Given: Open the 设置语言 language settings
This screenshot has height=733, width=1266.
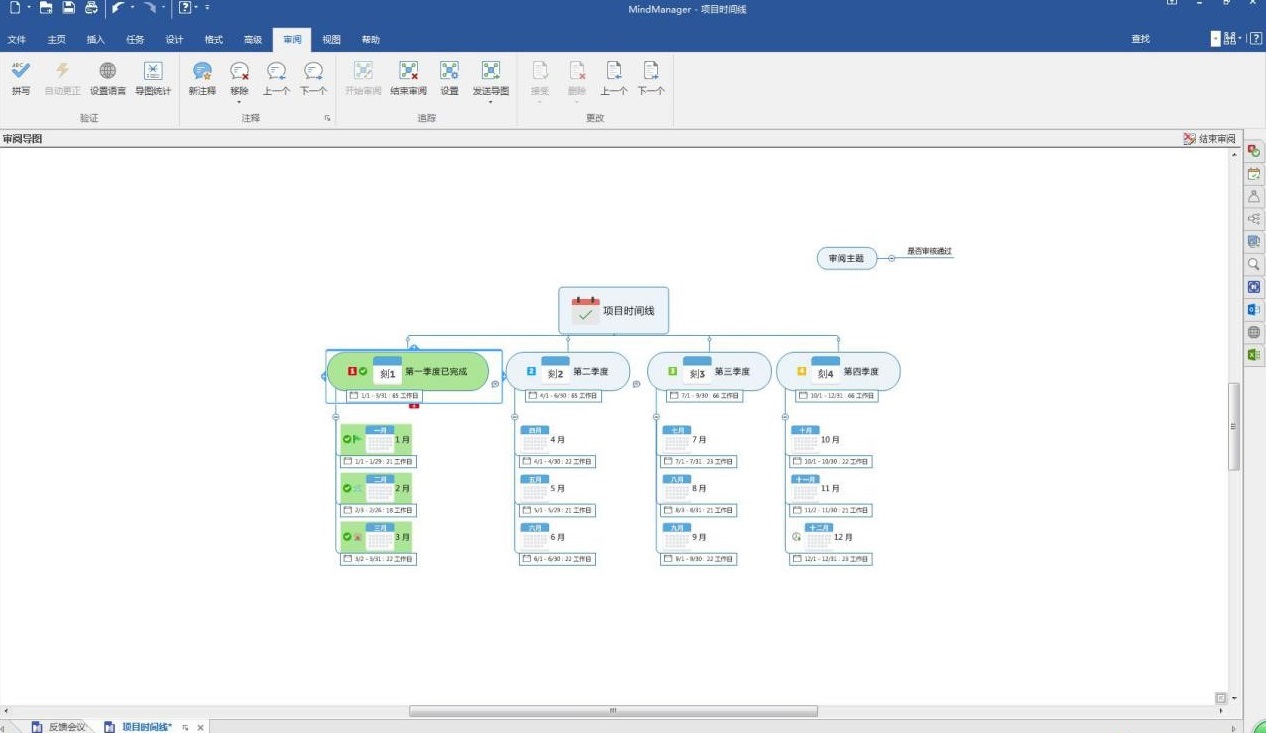Looking at the screenshot, I should tap(107, 71).
